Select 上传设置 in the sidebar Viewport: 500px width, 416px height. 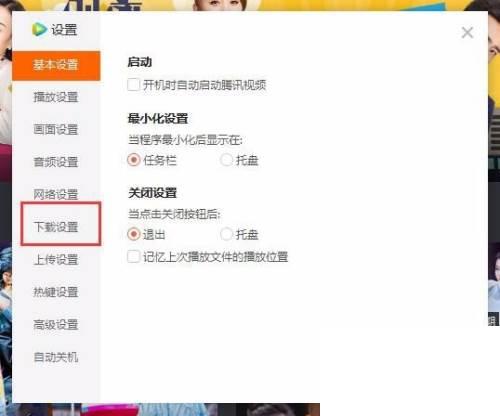(x=56, y=260)
